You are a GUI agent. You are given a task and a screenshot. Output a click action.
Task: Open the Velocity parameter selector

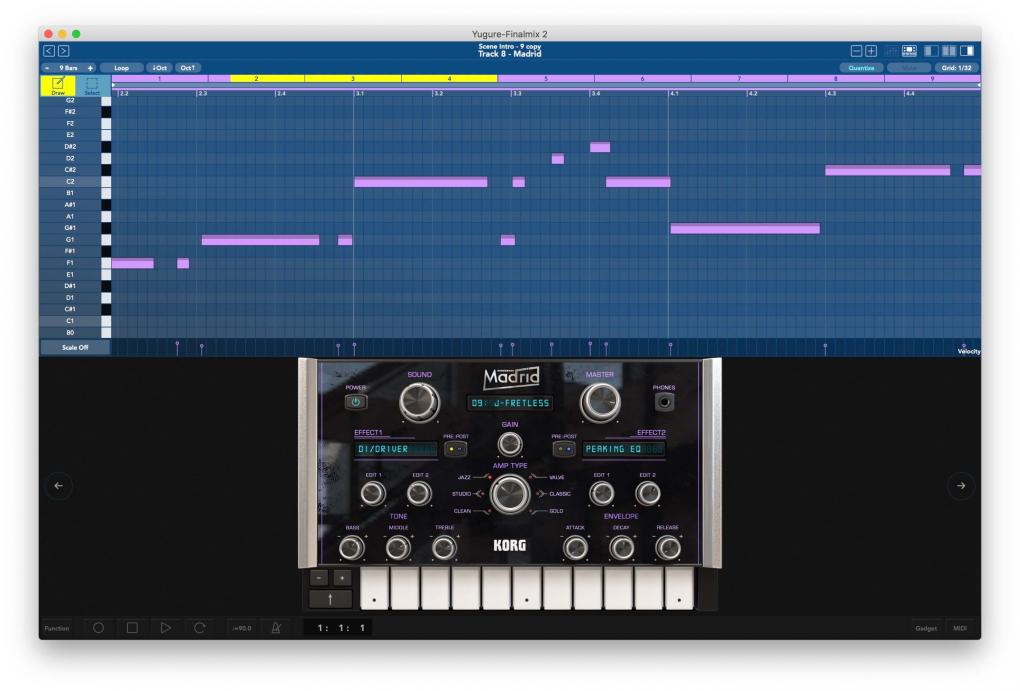tap(969, 351)
